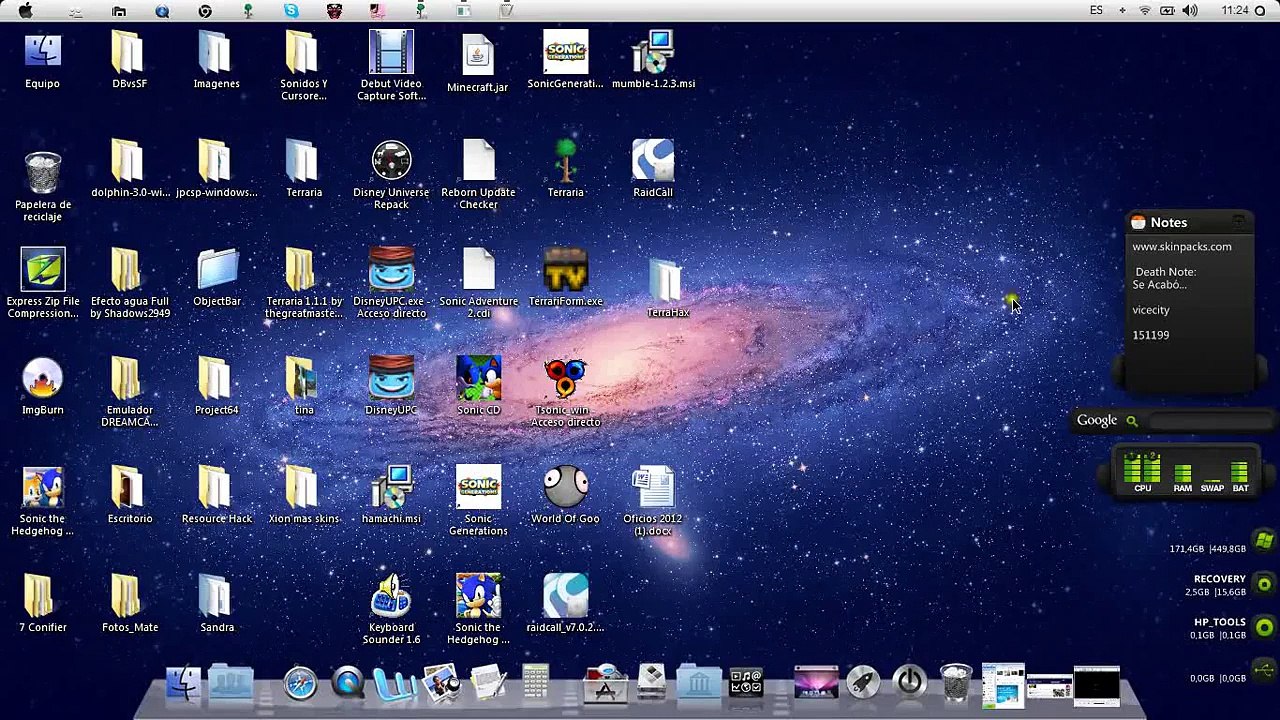The image size is (1280, 720).
Task: Open the Keyboard Sounder 1.6 icon
Action: 391,596
